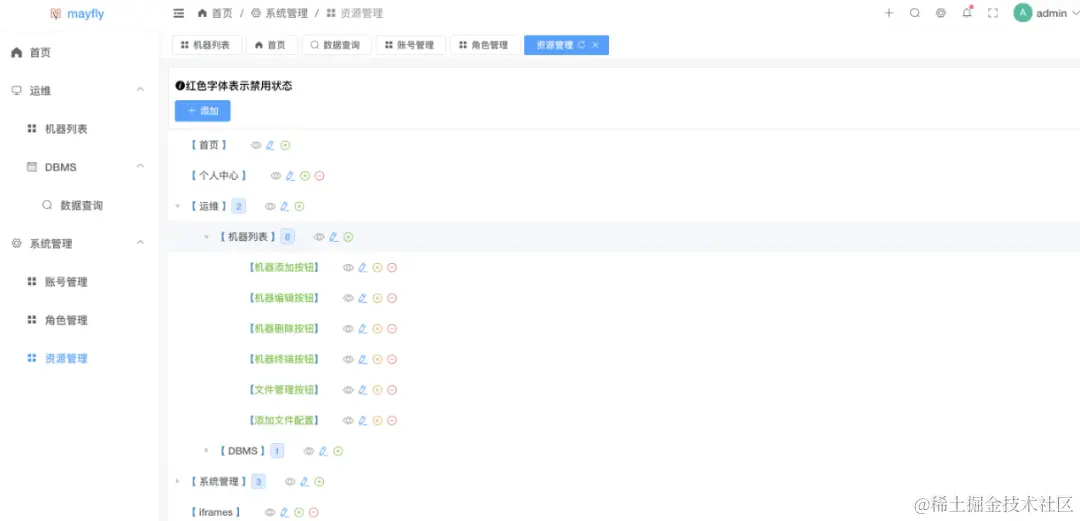Click edit icon for 机器添加按钮
This screenshot has height=521, width=1080.
(x=363, y=267)
